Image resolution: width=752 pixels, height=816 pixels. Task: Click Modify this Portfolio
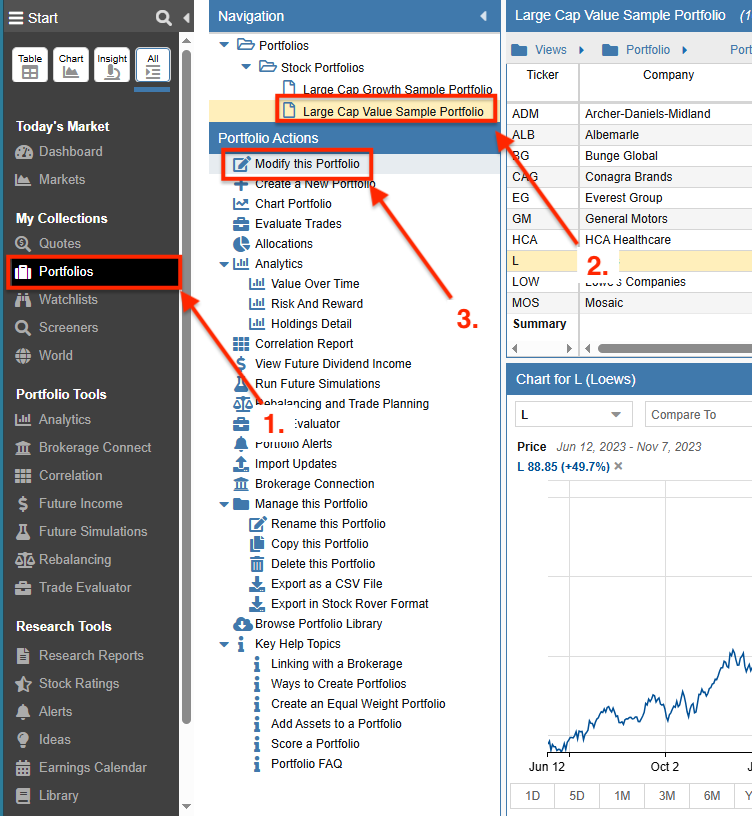pyautogui.click(x=306, y=164)
